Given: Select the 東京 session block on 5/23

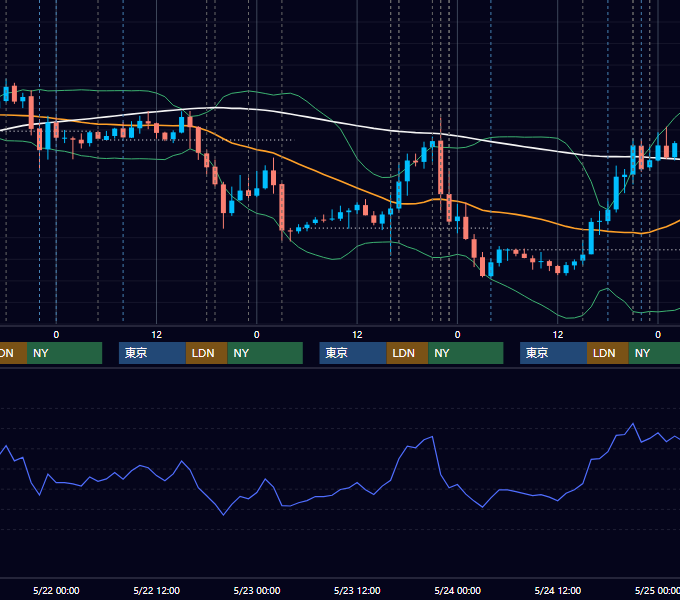Looking at the screenshot, I should (353, 353).
